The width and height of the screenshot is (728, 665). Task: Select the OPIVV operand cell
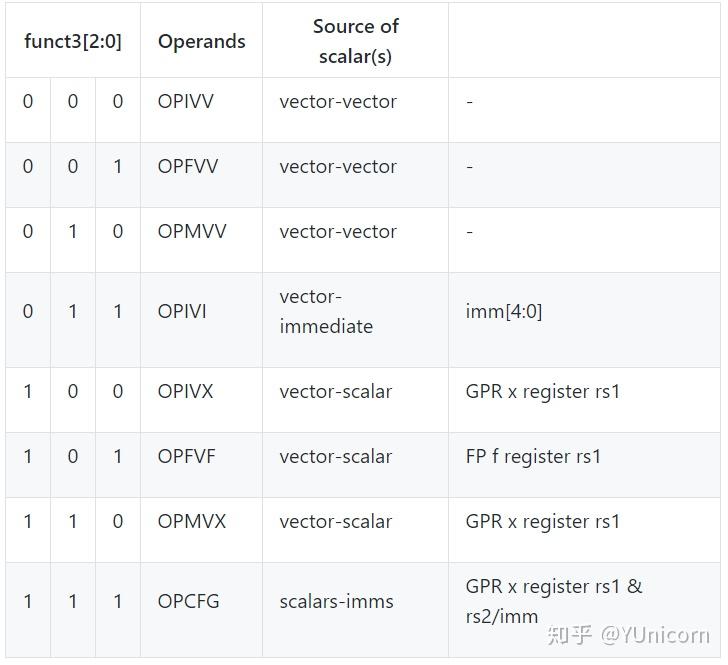coord(185,102)
